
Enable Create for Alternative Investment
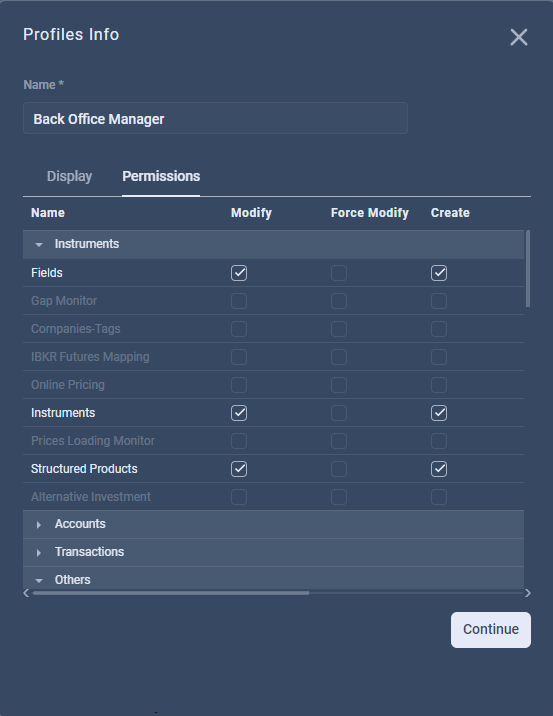point(439,497)
